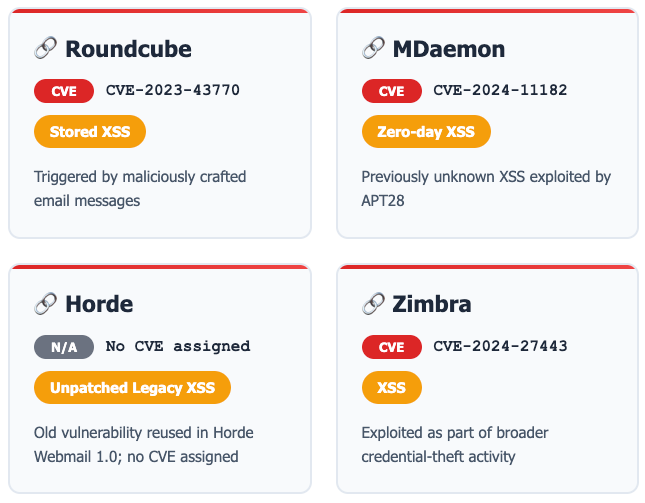Click the gray N/A badge on Horde card
The height and width of the screenshot is (503, 645).
(64, 347)
